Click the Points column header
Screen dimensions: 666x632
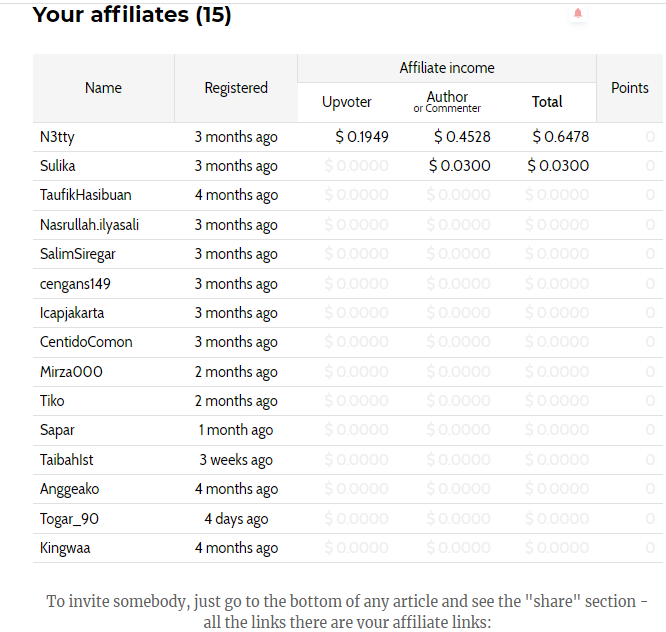tap(629, 88)
